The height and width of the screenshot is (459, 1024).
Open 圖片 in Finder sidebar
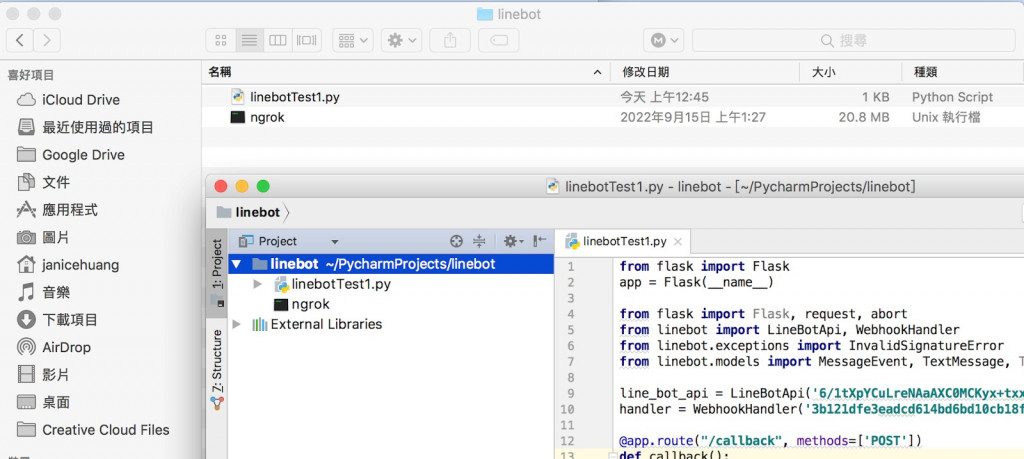click(43, 237)
